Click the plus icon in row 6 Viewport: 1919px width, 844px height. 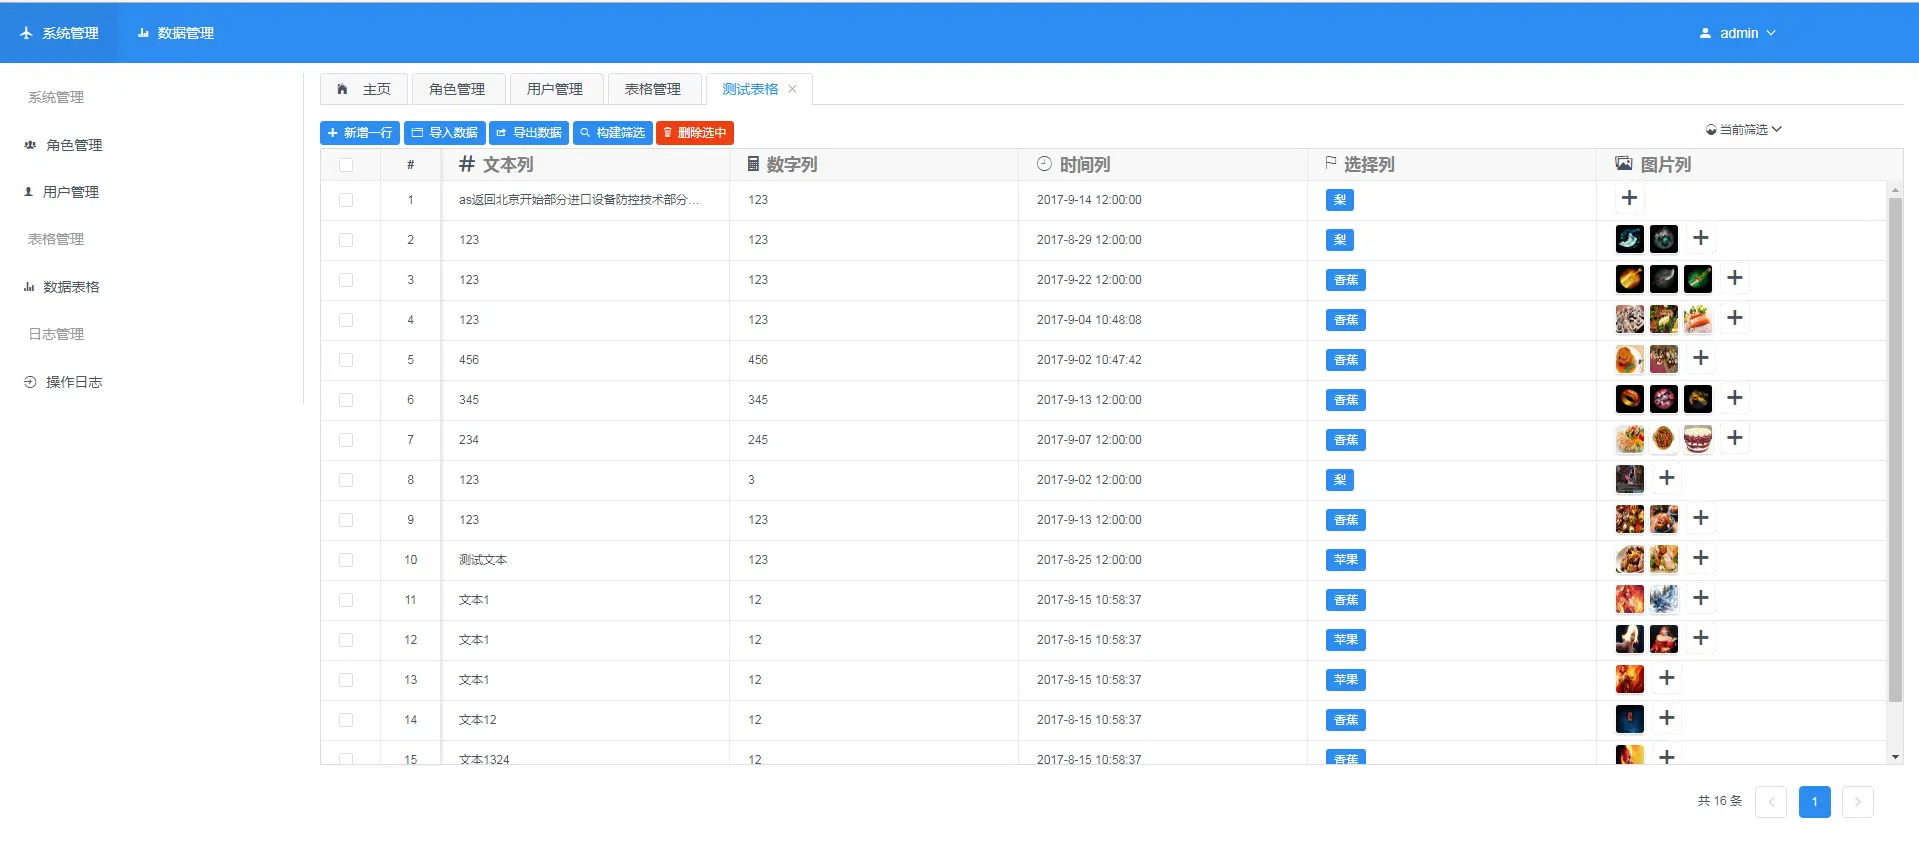[x=1735, y=398]
